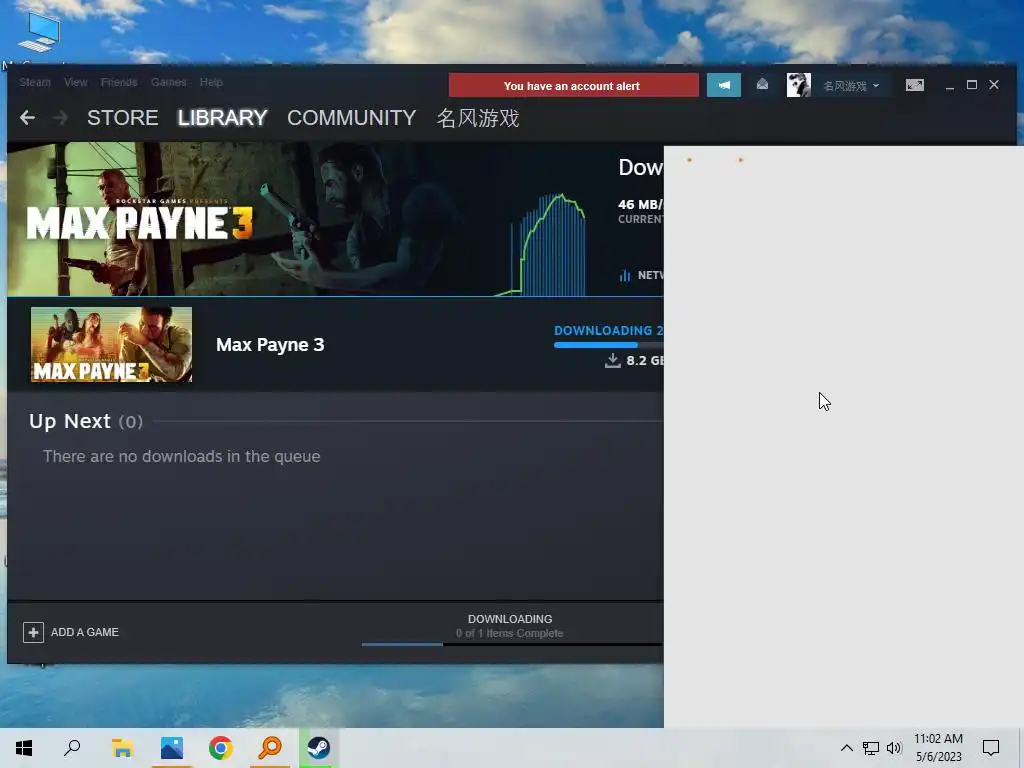Click the Max Payne 3 title text
This screenshot has height=768, width=1024.
click(x=270, y=345)
